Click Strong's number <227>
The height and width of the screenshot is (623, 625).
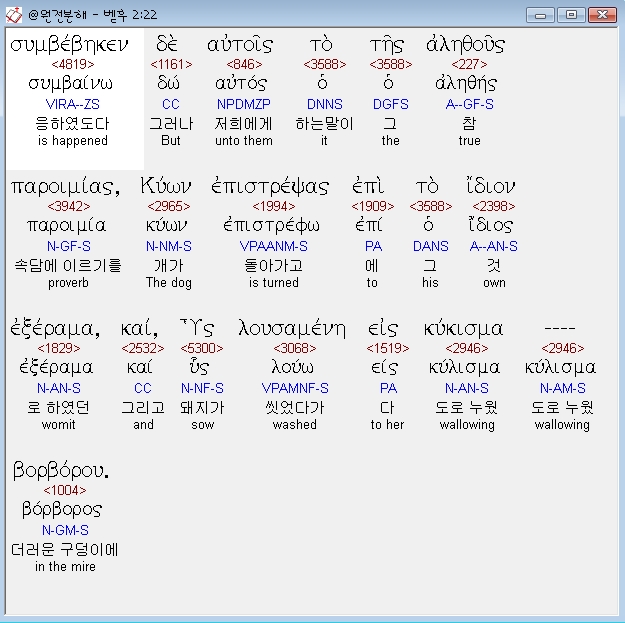[469, 64]
